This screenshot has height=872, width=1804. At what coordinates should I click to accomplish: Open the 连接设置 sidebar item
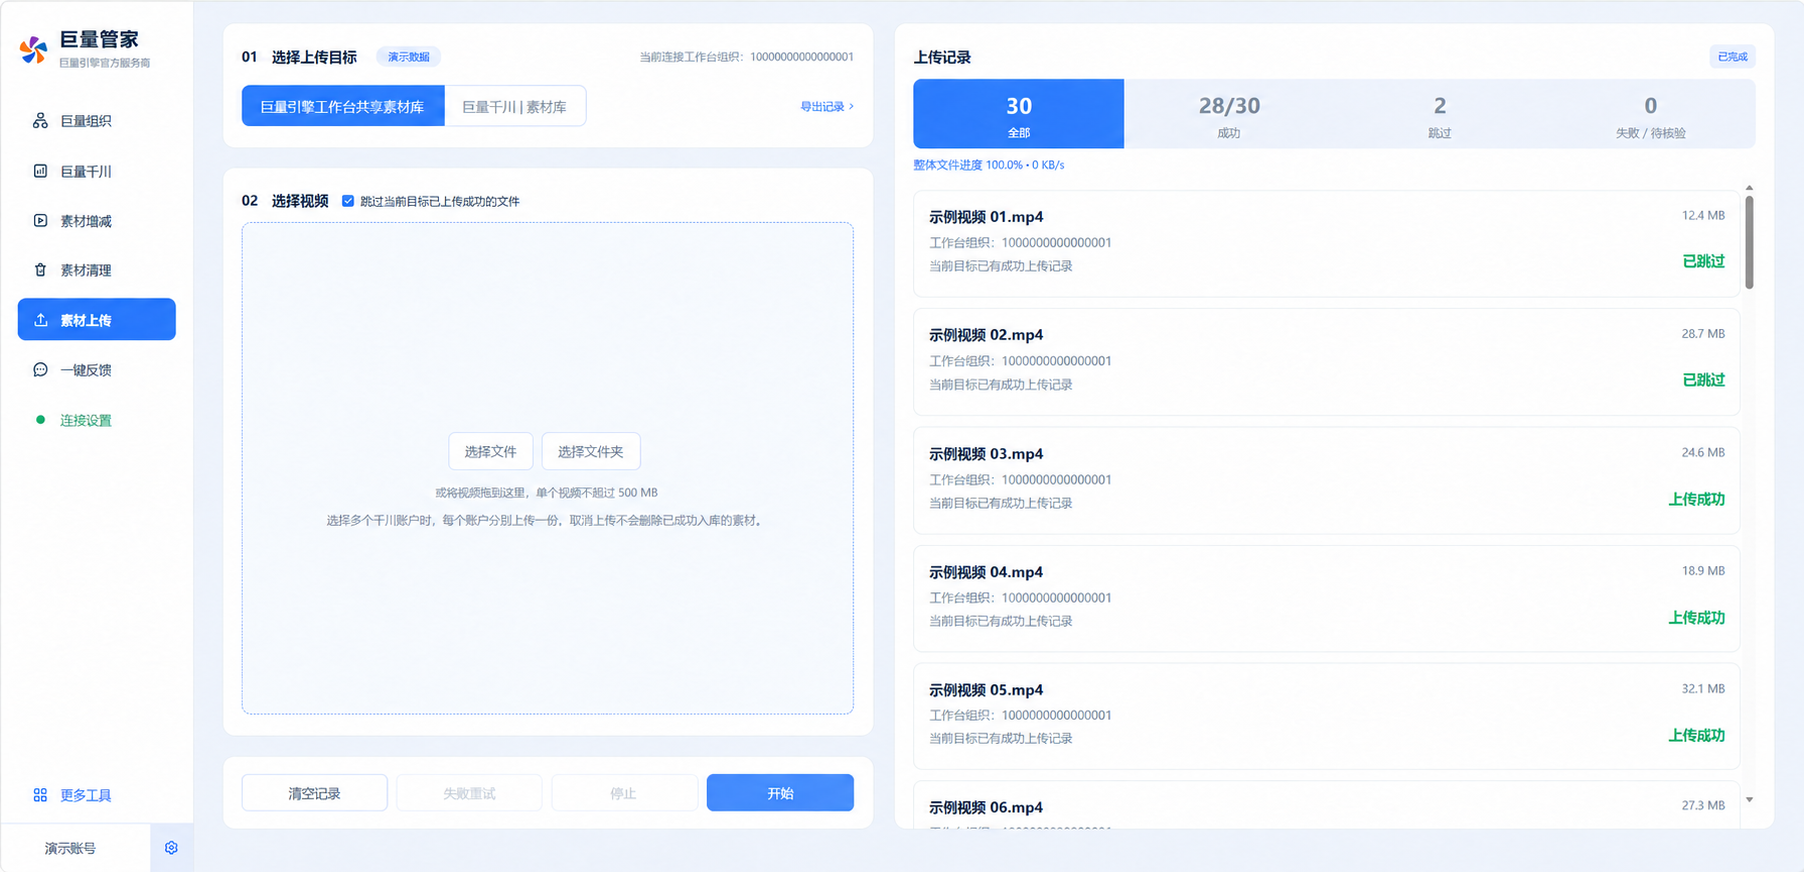click(x=97, y=420)
